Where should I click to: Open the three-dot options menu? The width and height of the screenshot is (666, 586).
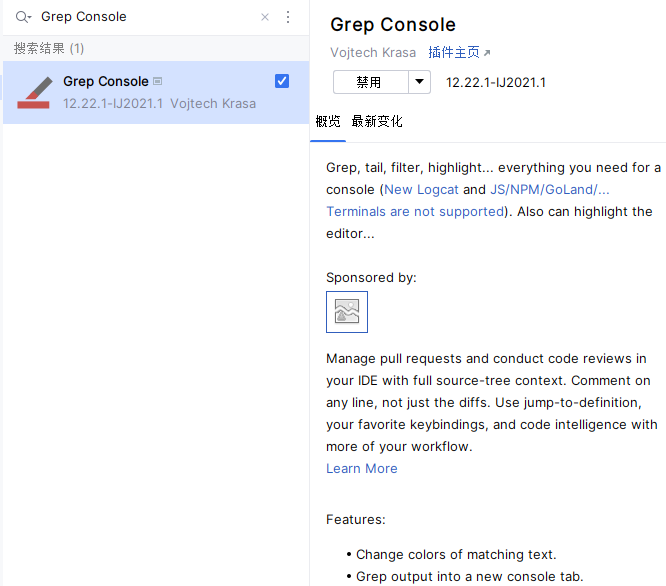(x=288, y=17)
